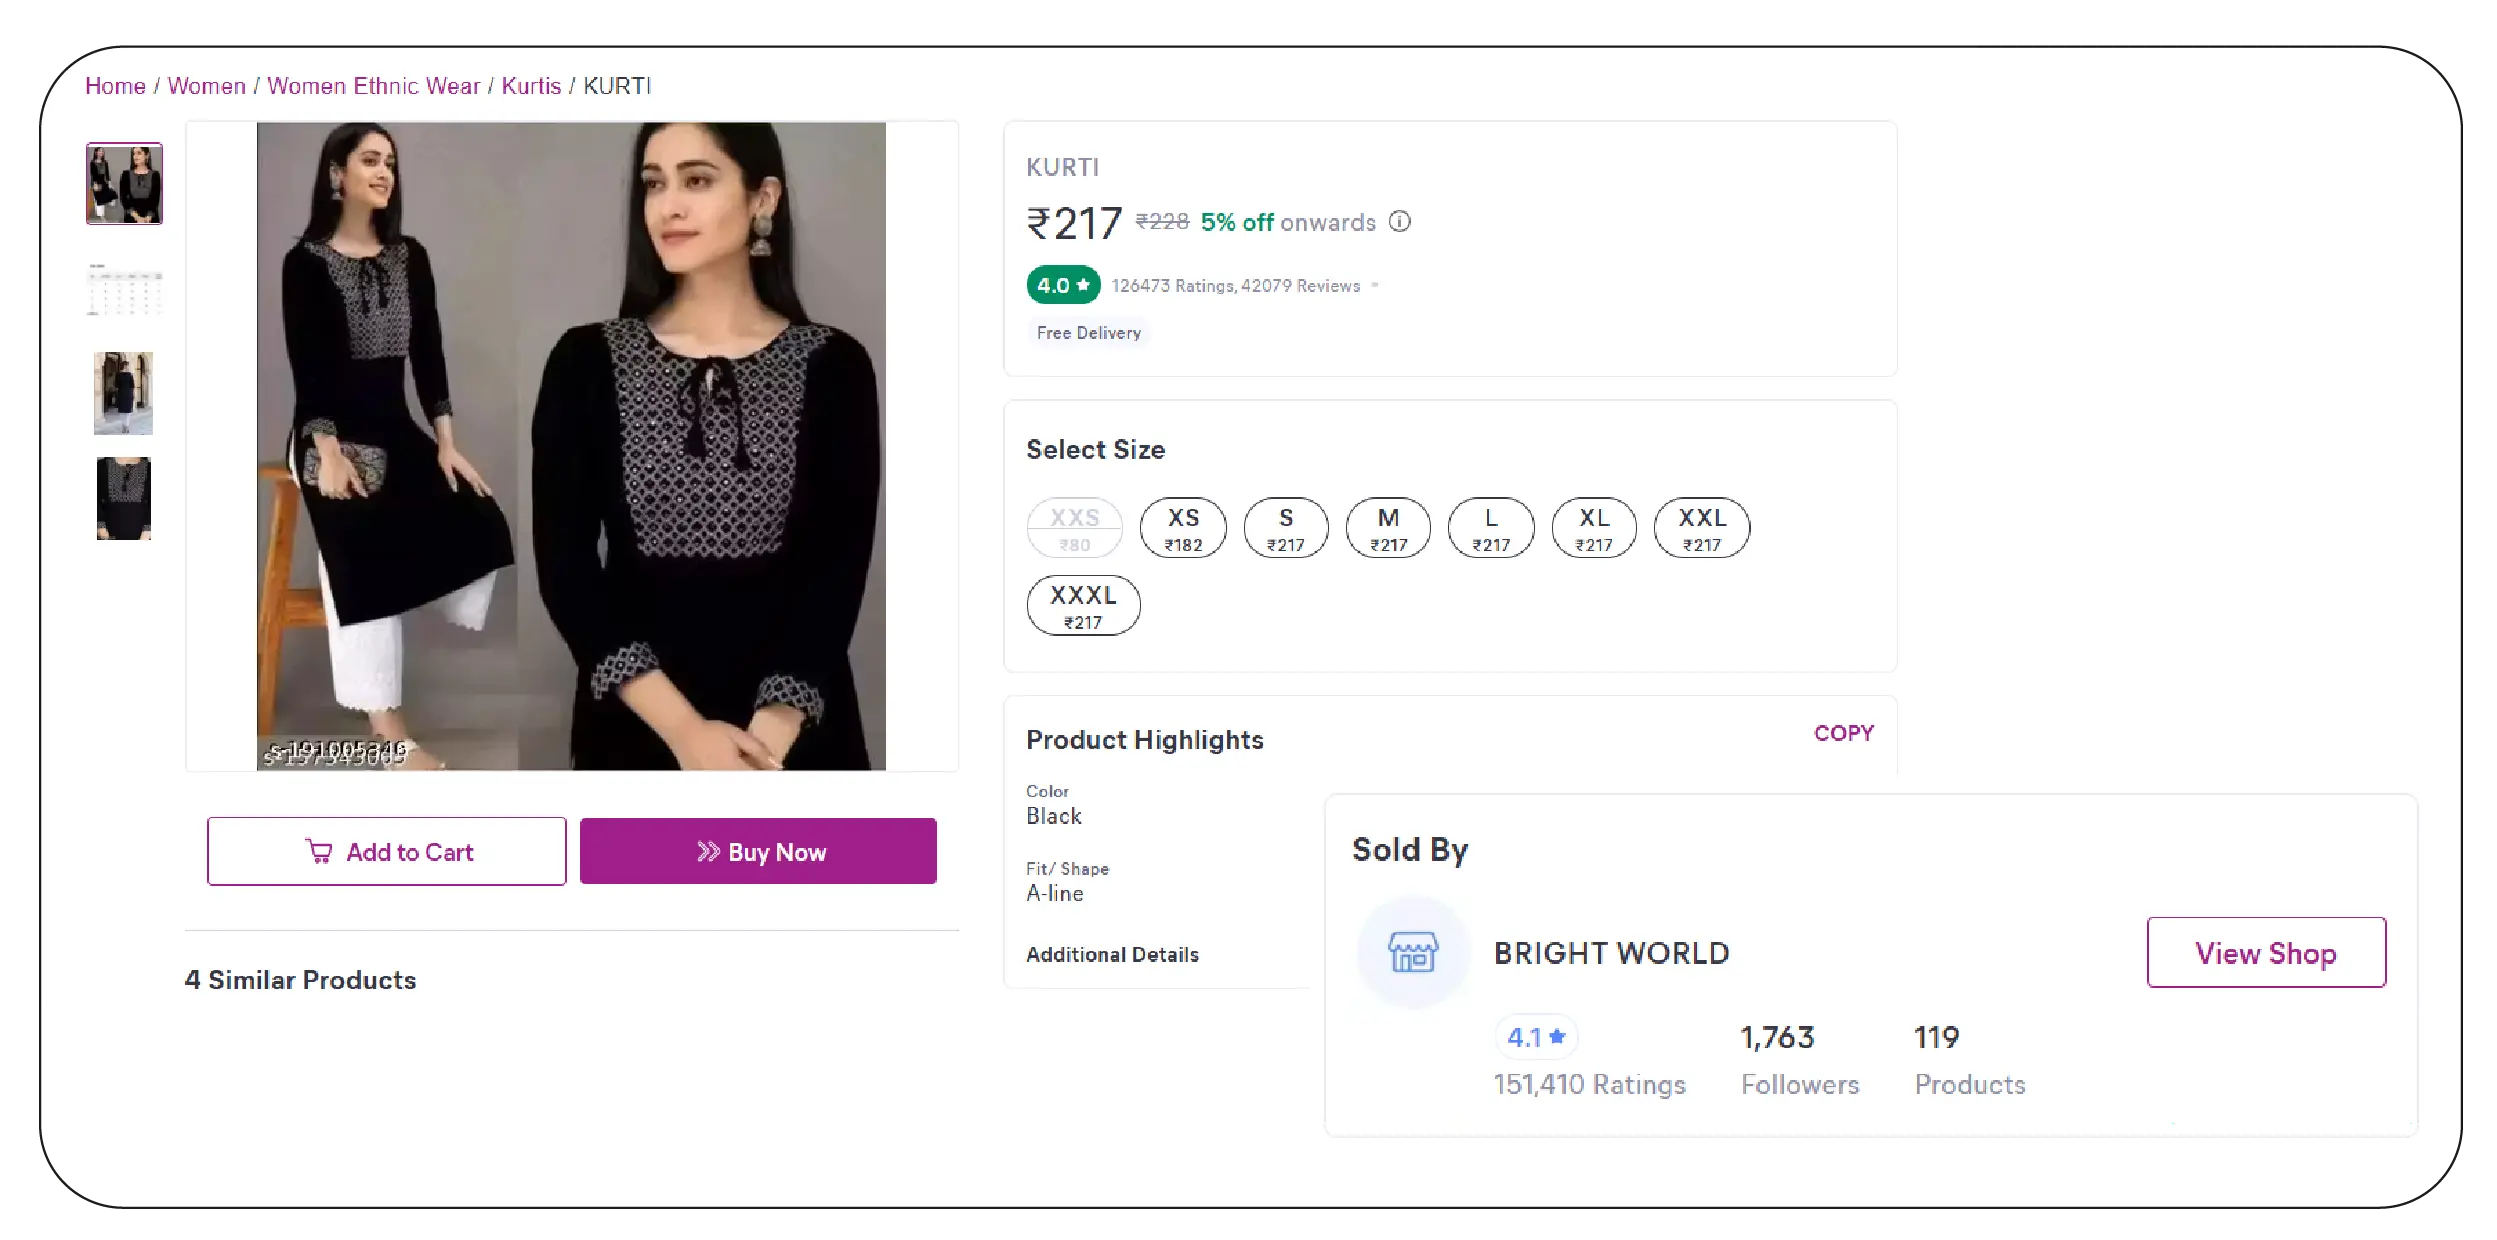
Task: Click the cart icon inside Add to Cart
Action: click(320, 851)
